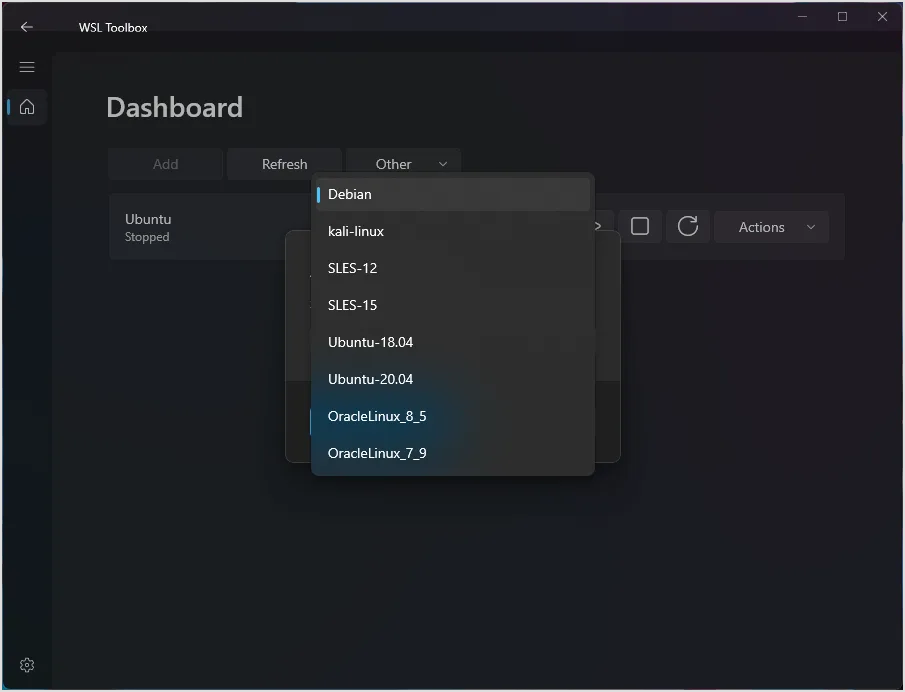Expand the Actions dropdown for Ubuntu

(x=771, y=227)
